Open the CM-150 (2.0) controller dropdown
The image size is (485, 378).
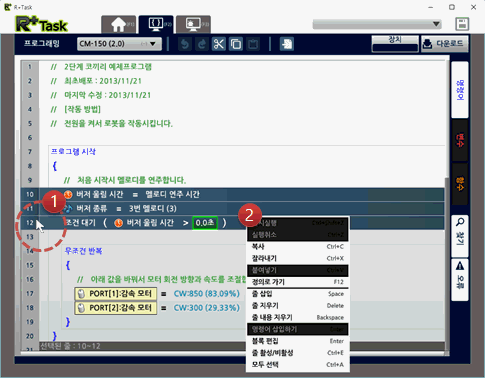coord(119,44)
